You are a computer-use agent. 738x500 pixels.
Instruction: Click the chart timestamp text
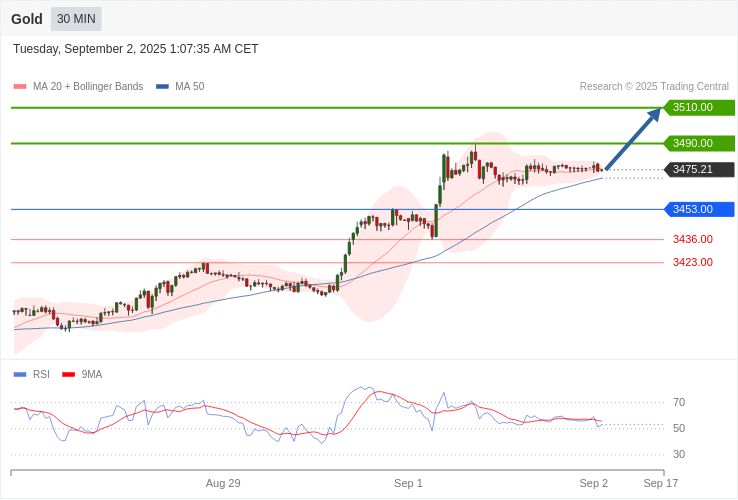pos(136,49)
